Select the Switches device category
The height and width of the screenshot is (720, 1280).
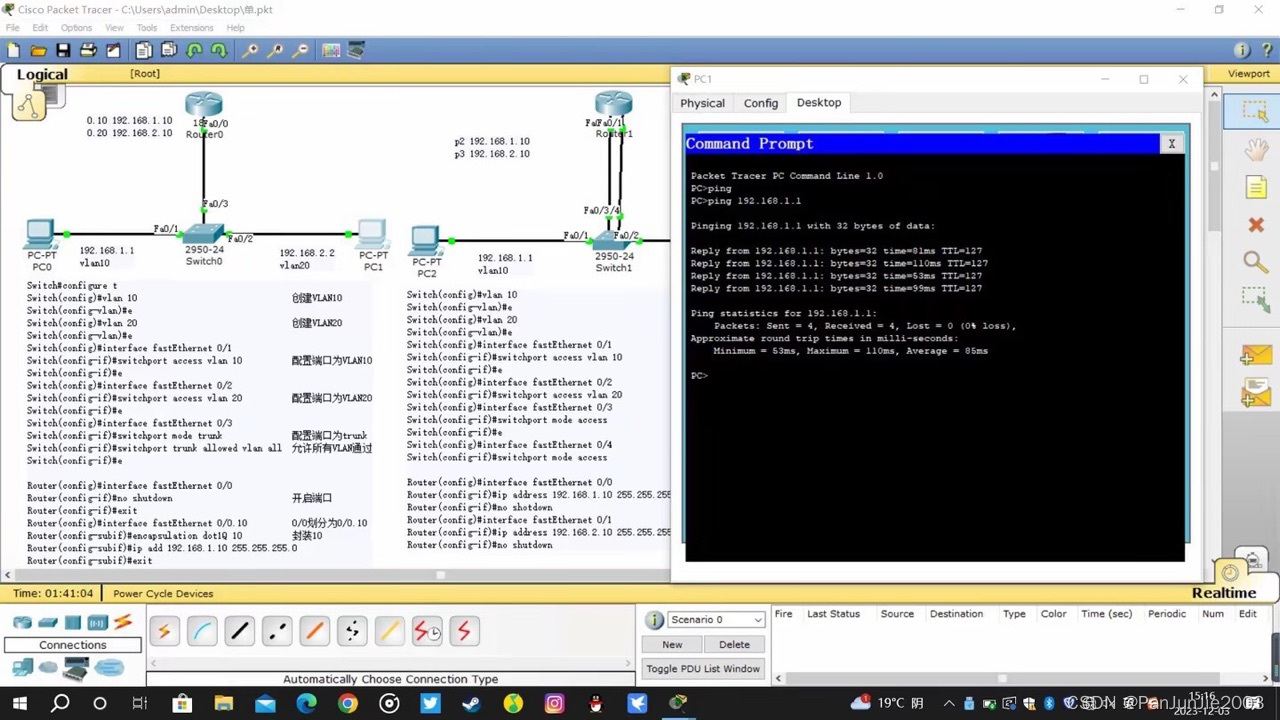[x=47, y=623]
